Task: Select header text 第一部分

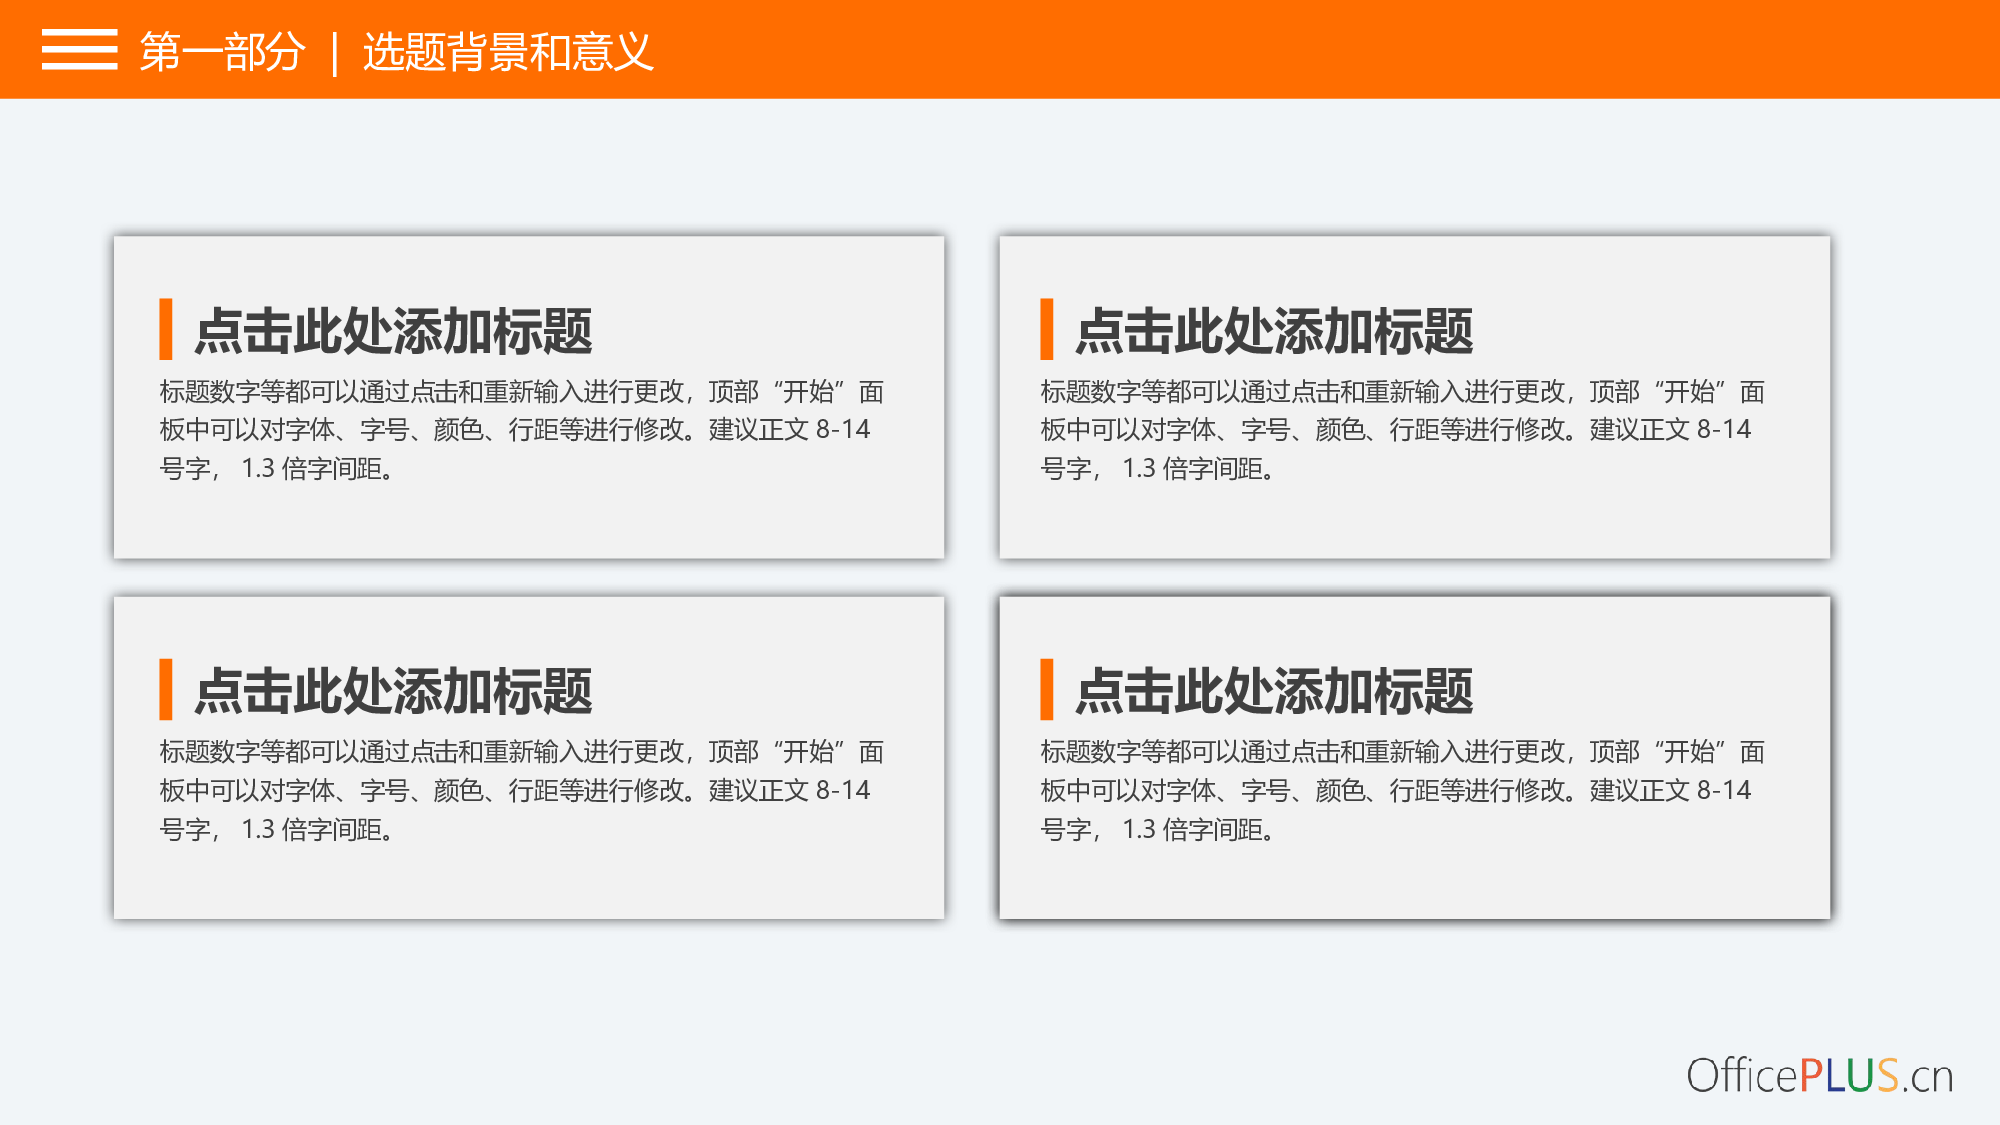Action: (x=222, y=51)
